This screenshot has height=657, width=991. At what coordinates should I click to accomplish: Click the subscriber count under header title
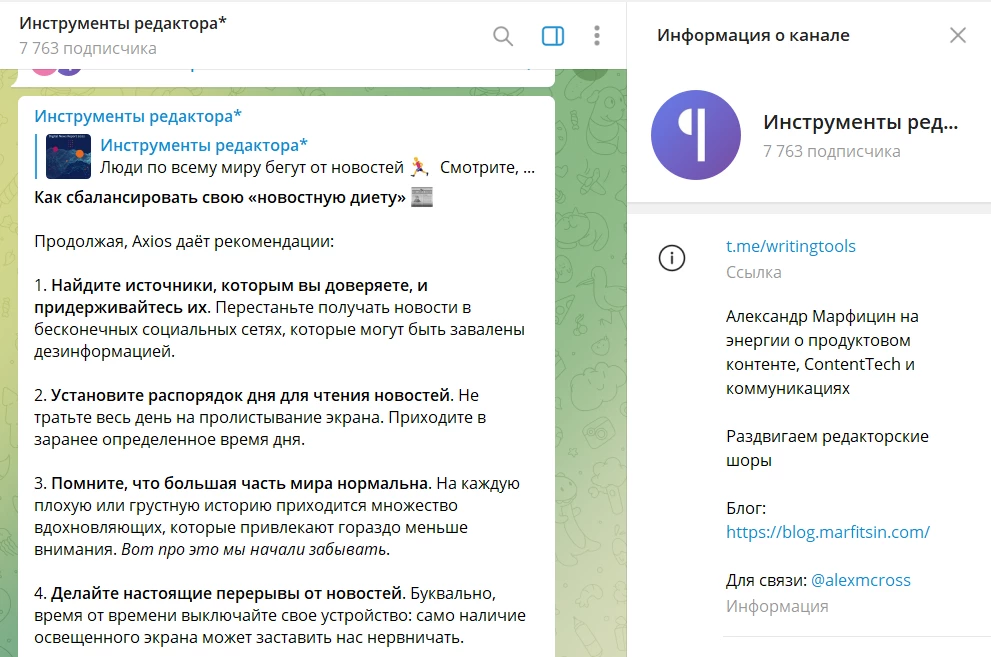pos(88,49)
